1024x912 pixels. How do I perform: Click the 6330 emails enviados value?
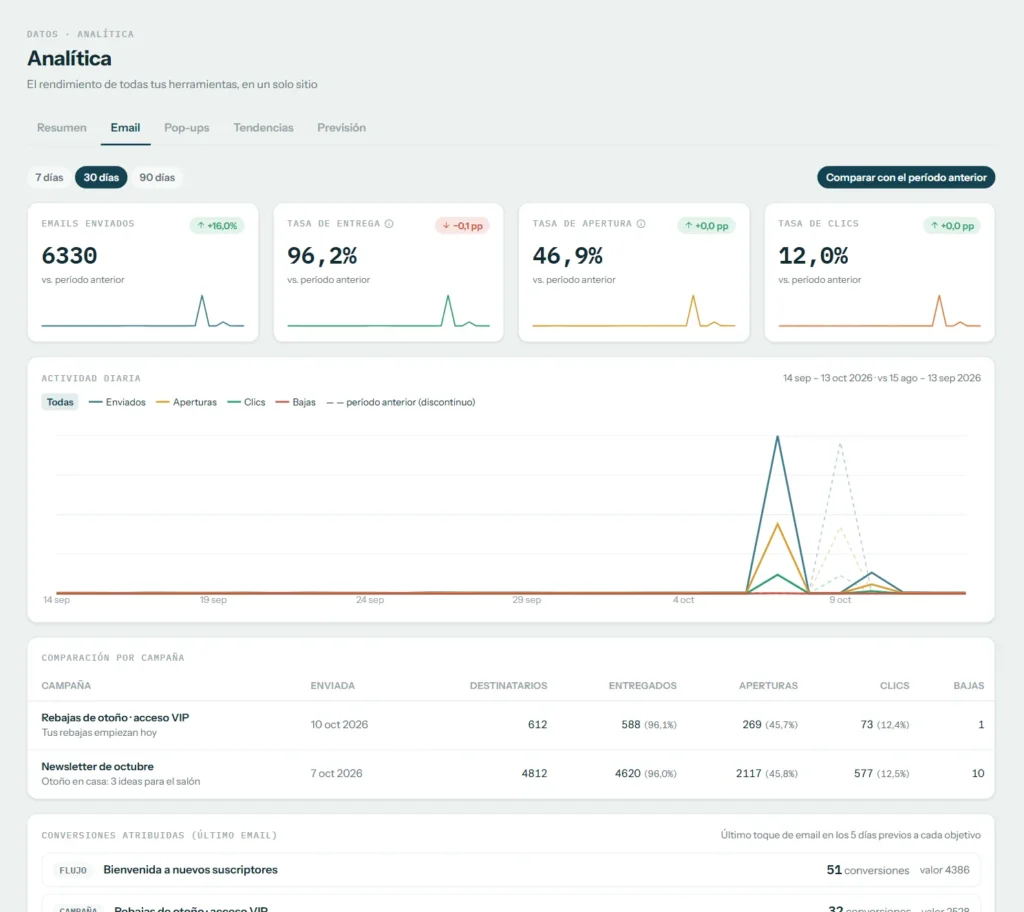click(x=69, y=255)
